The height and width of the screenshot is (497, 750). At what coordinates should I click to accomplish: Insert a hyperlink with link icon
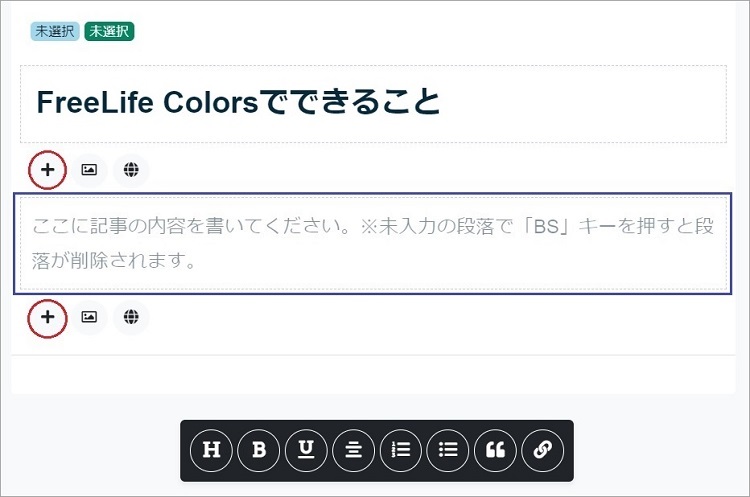(543, 450)
